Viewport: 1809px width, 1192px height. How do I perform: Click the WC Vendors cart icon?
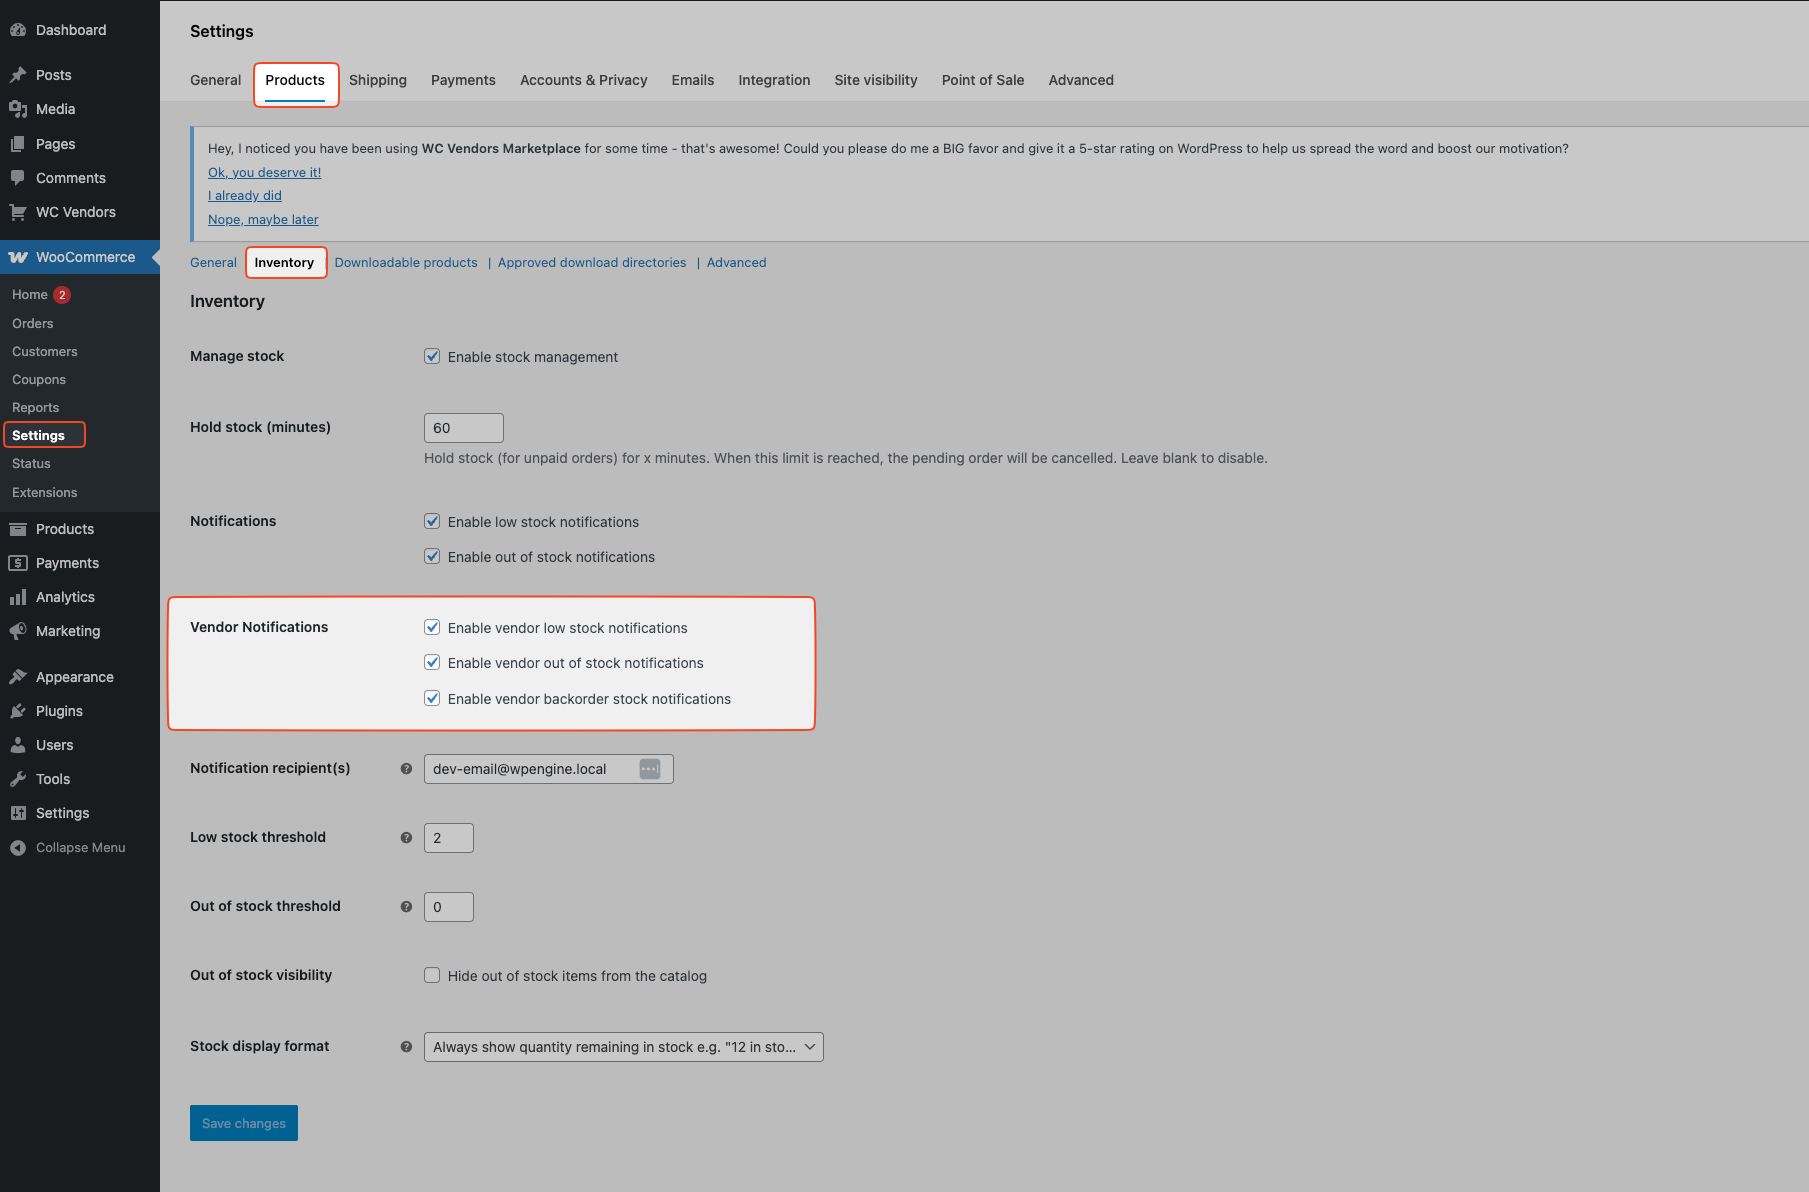[17, 212]
